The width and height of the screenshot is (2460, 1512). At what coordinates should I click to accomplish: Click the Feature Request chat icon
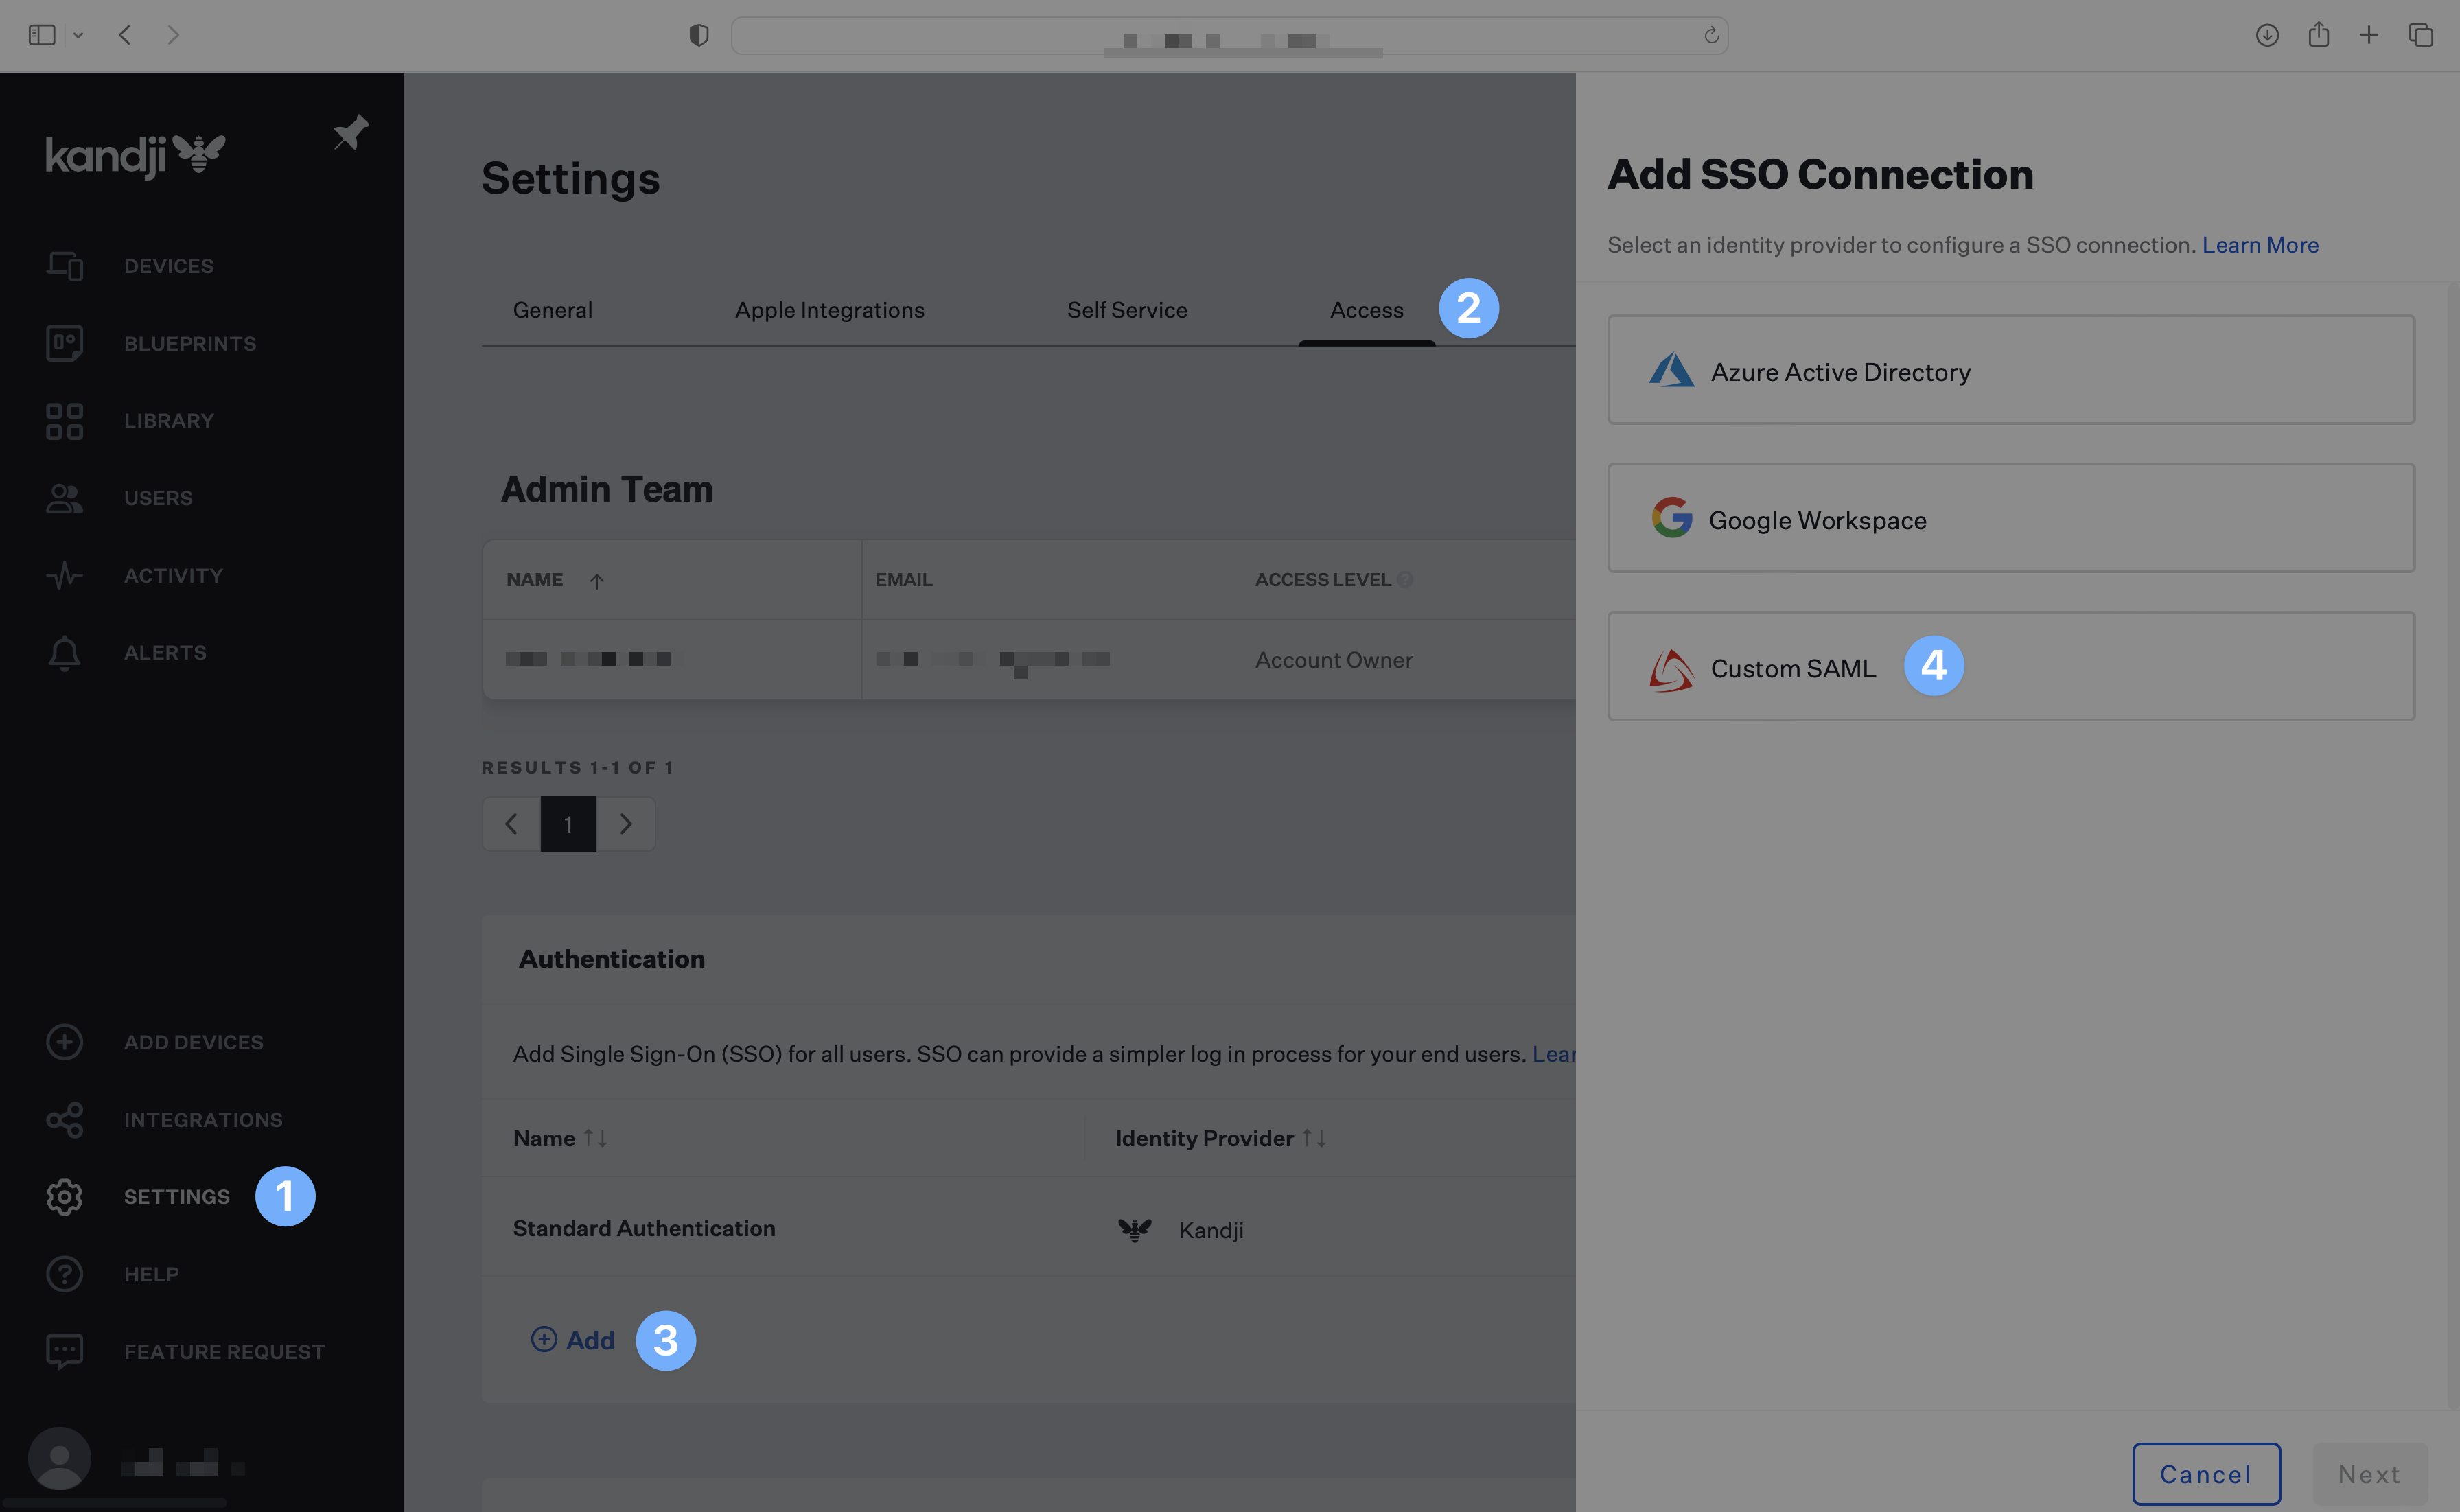coord(64,1352)
